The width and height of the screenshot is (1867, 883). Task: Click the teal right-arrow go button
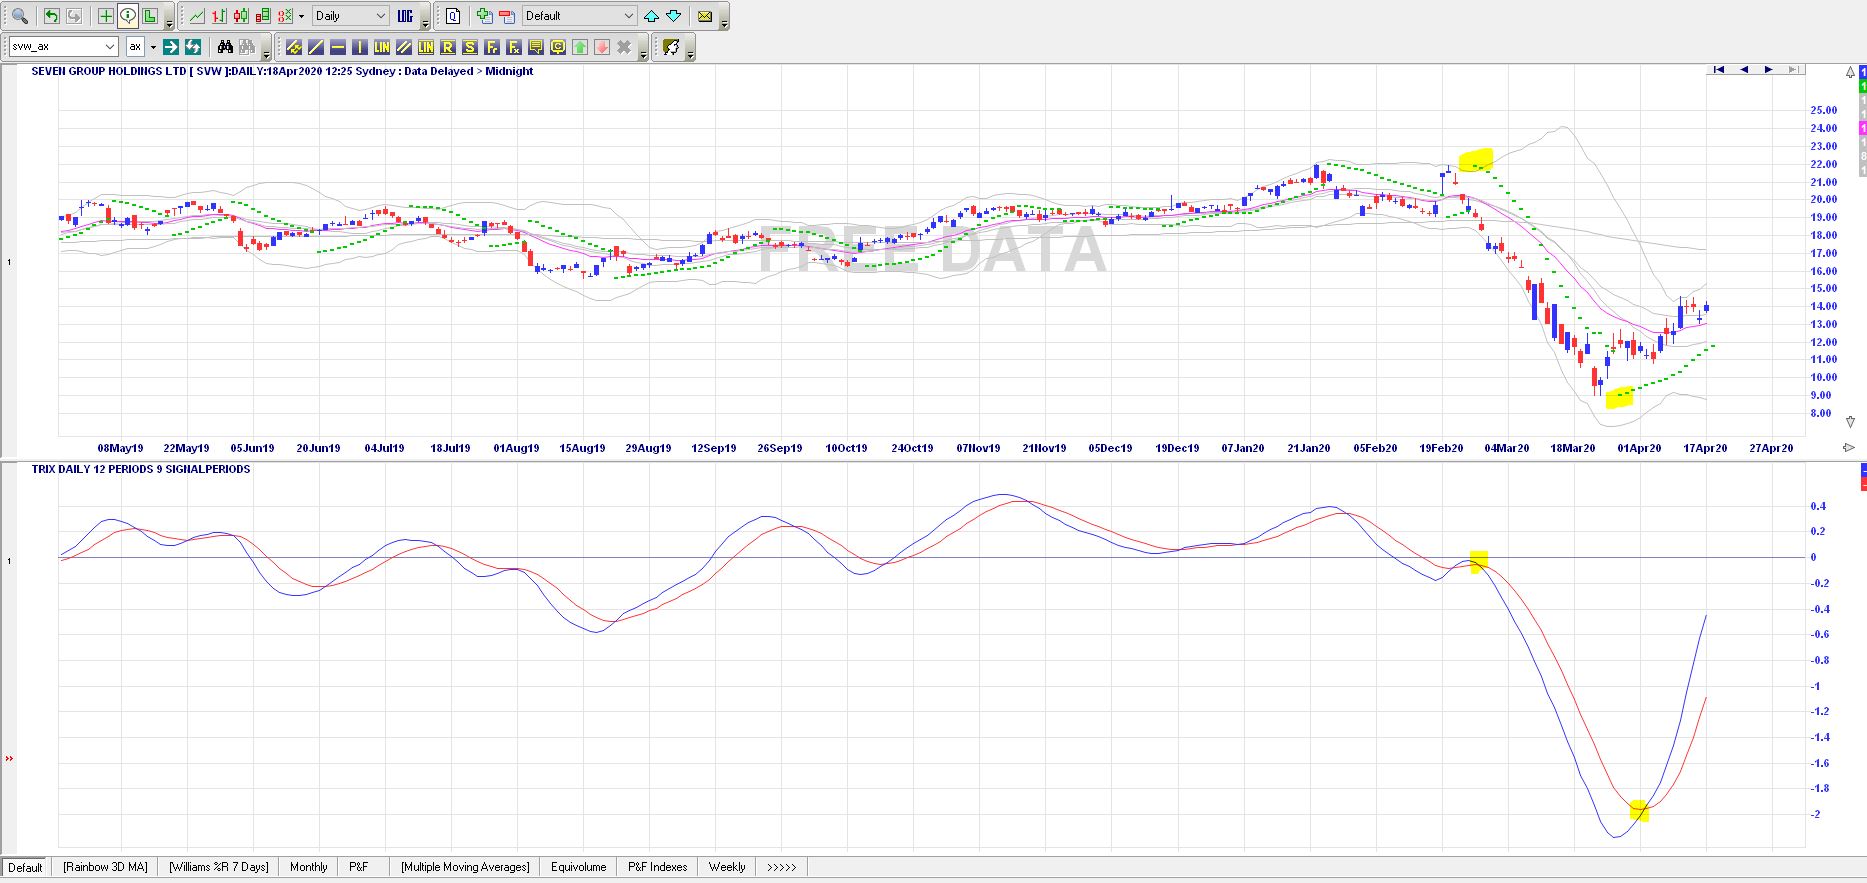pos(171,47)
